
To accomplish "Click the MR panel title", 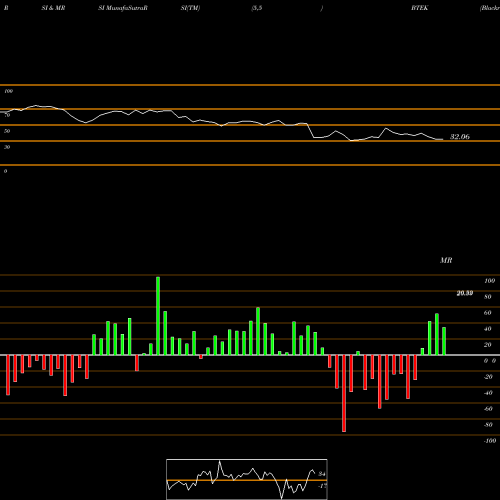I will point(446,260).
